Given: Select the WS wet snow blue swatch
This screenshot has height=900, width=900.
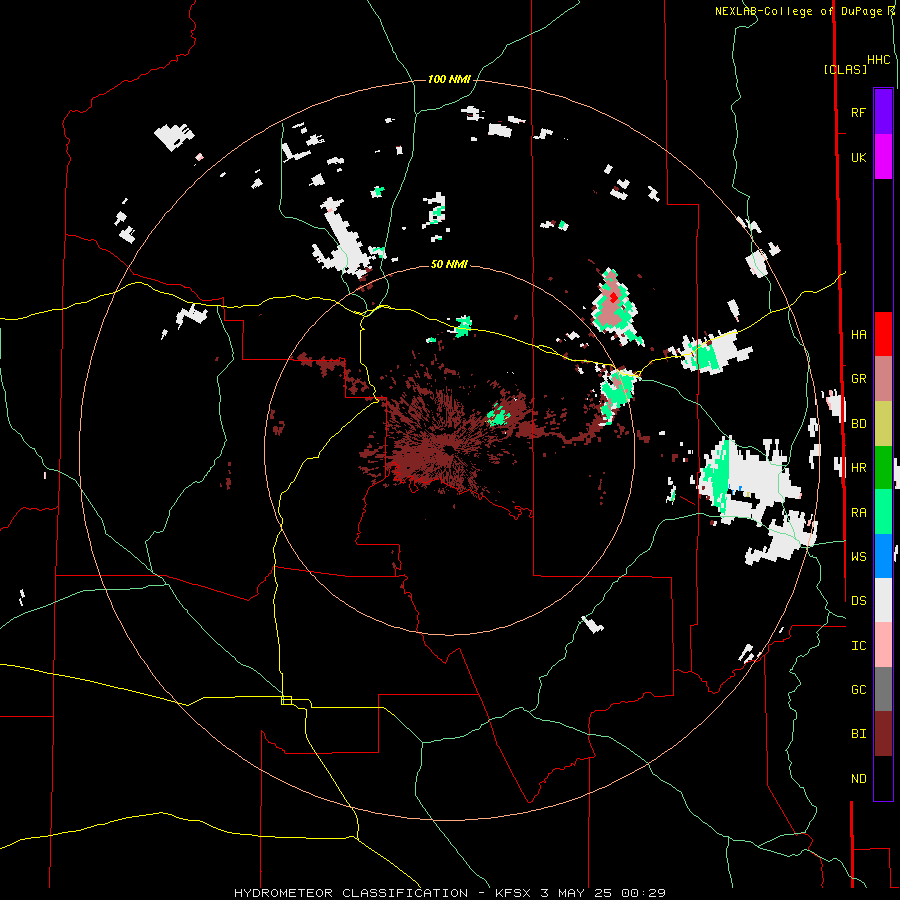Looking at the screenshot, I should [x=883, y=556].
